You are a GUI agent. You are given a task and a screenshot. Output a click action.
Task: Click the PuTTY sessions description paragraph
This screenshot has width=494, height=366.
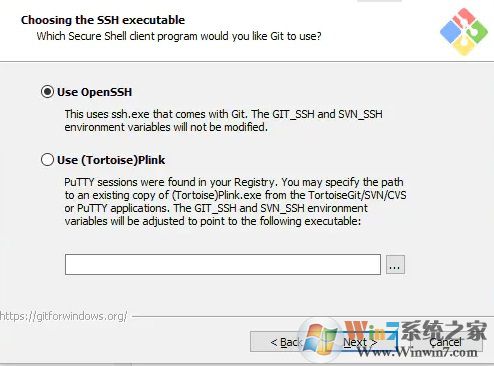[235, 201]
